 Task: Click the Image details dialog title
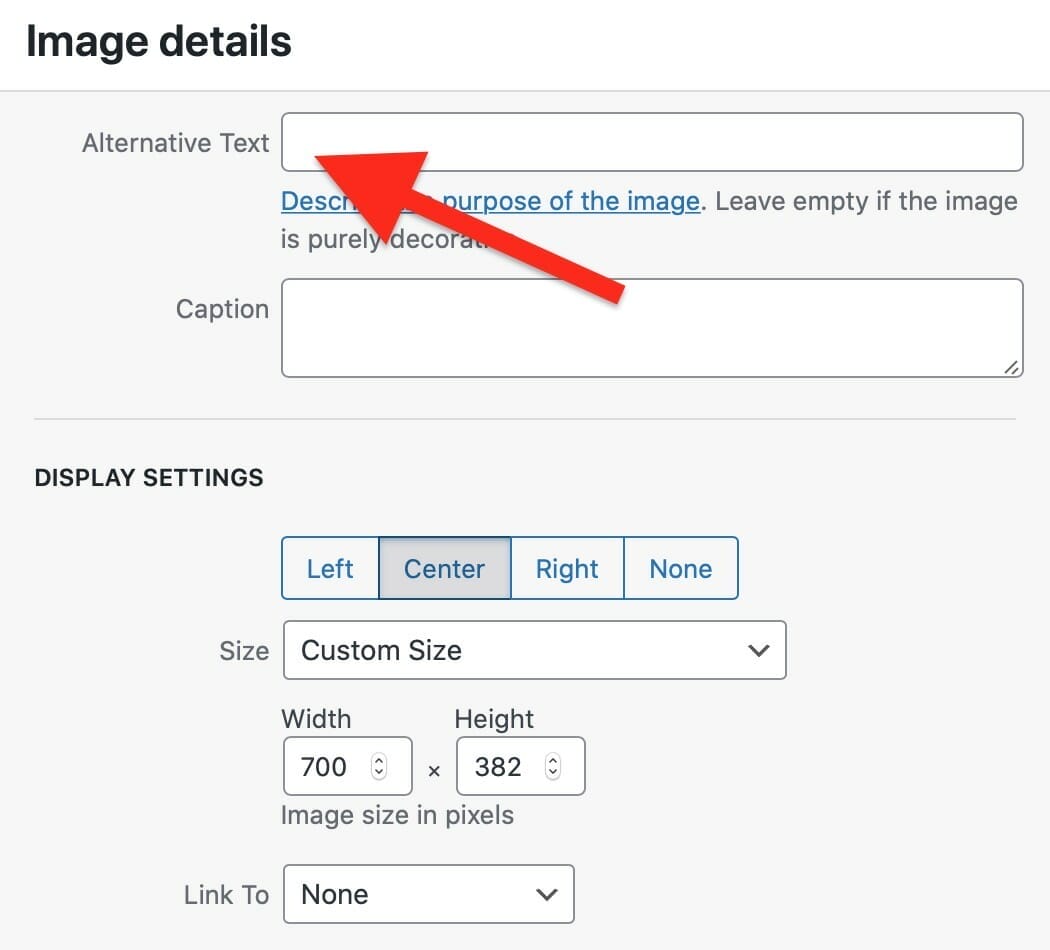(x=160, y=40)
